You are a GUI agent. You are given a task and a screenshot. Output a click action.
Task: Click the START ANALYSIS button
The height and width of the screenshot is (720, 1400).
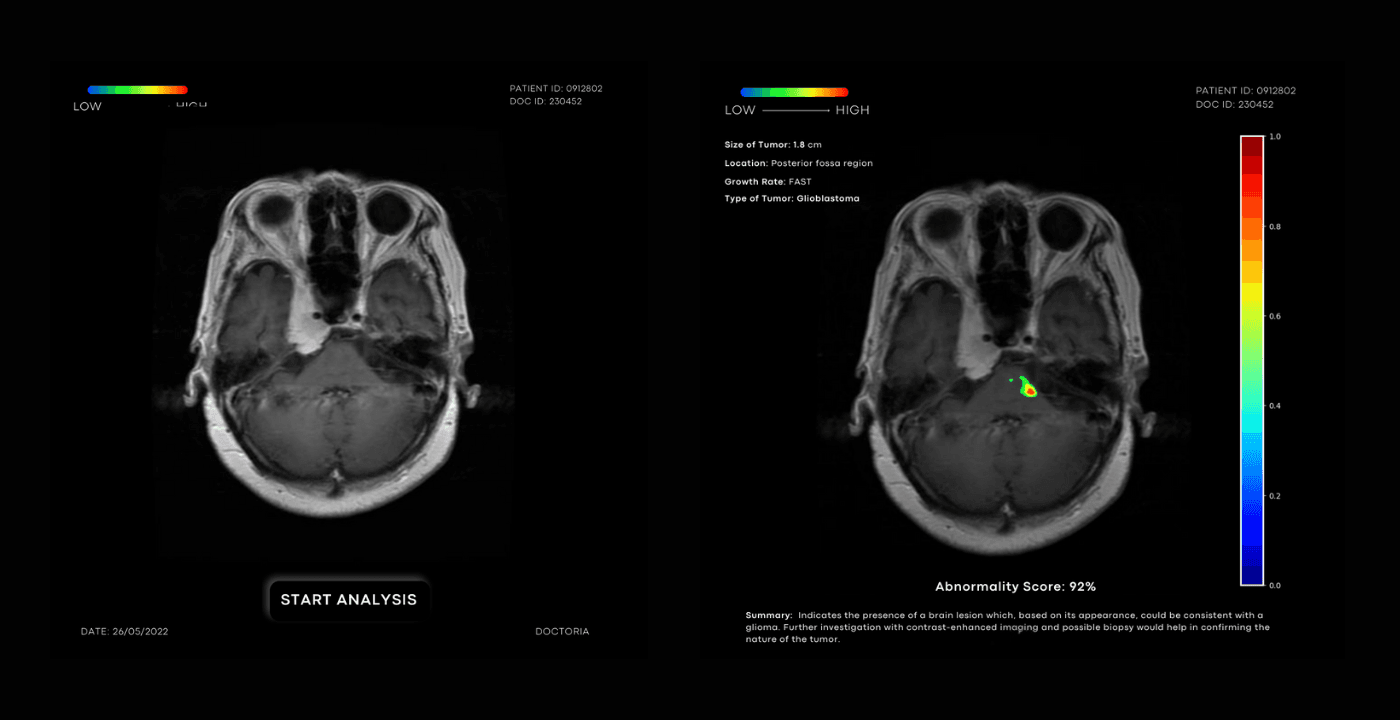coord(348,600)
